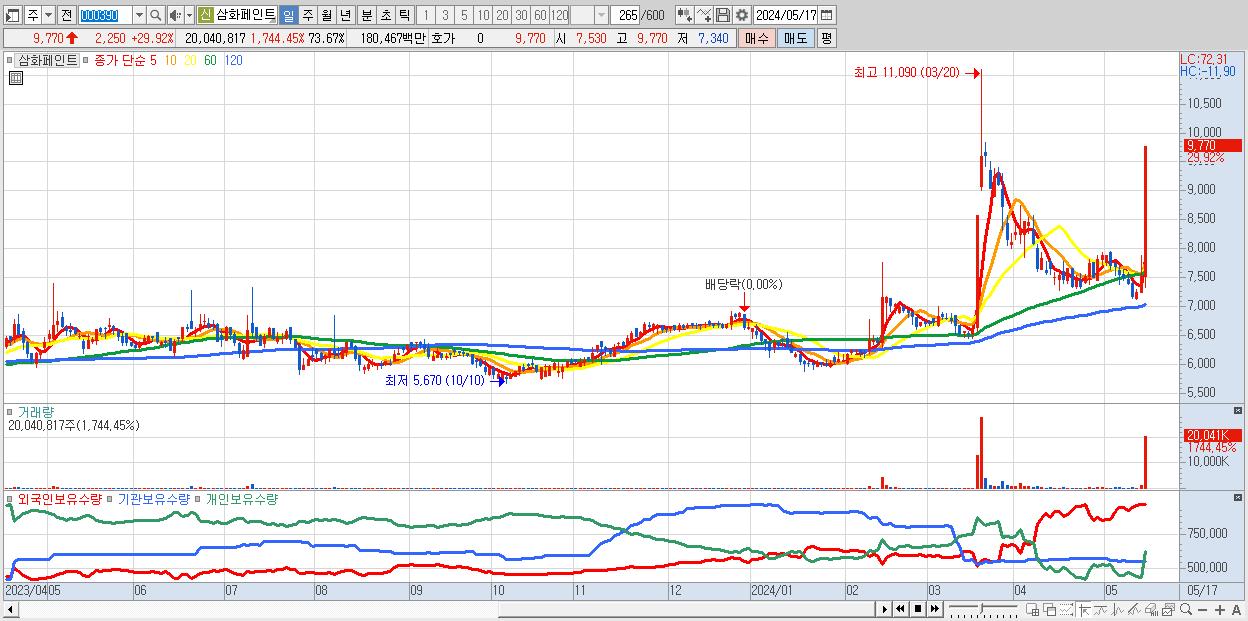Zoom in with the plus icon
The height and width of the screenshot is (621, 1248).
(x=1219, y=610)
